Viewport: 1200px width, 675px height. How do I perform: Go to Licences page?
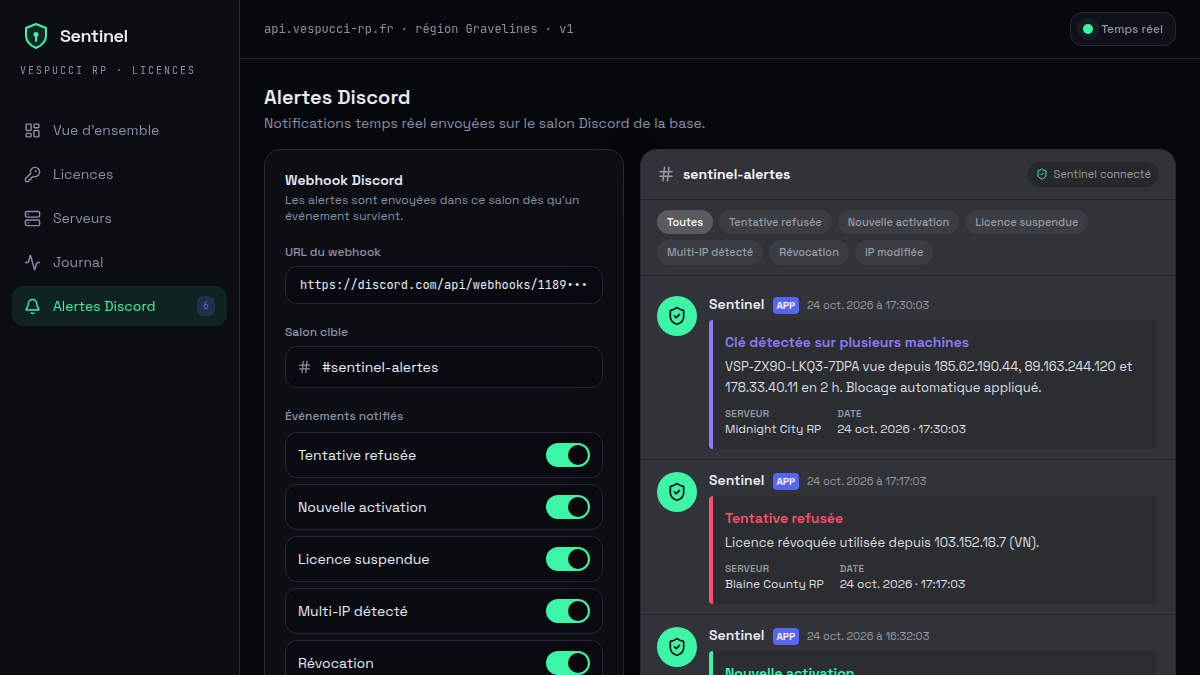click(x=119, y=174)
